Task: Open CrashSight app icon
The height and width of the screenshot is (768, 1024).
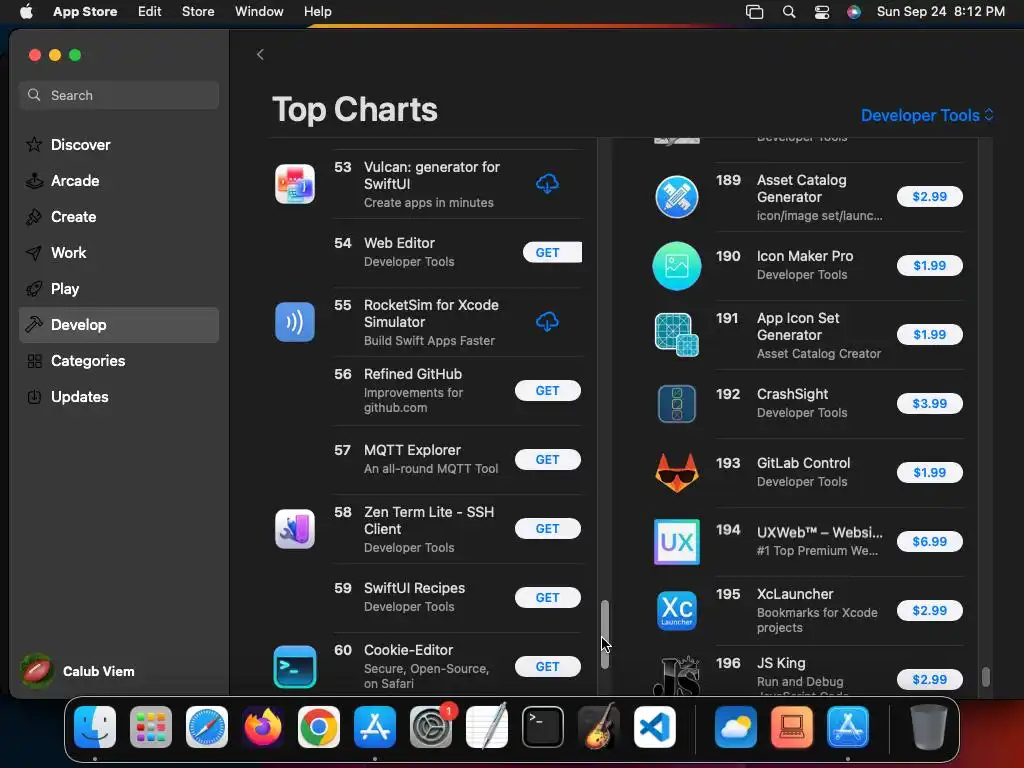Action: (x=677, y=404)
